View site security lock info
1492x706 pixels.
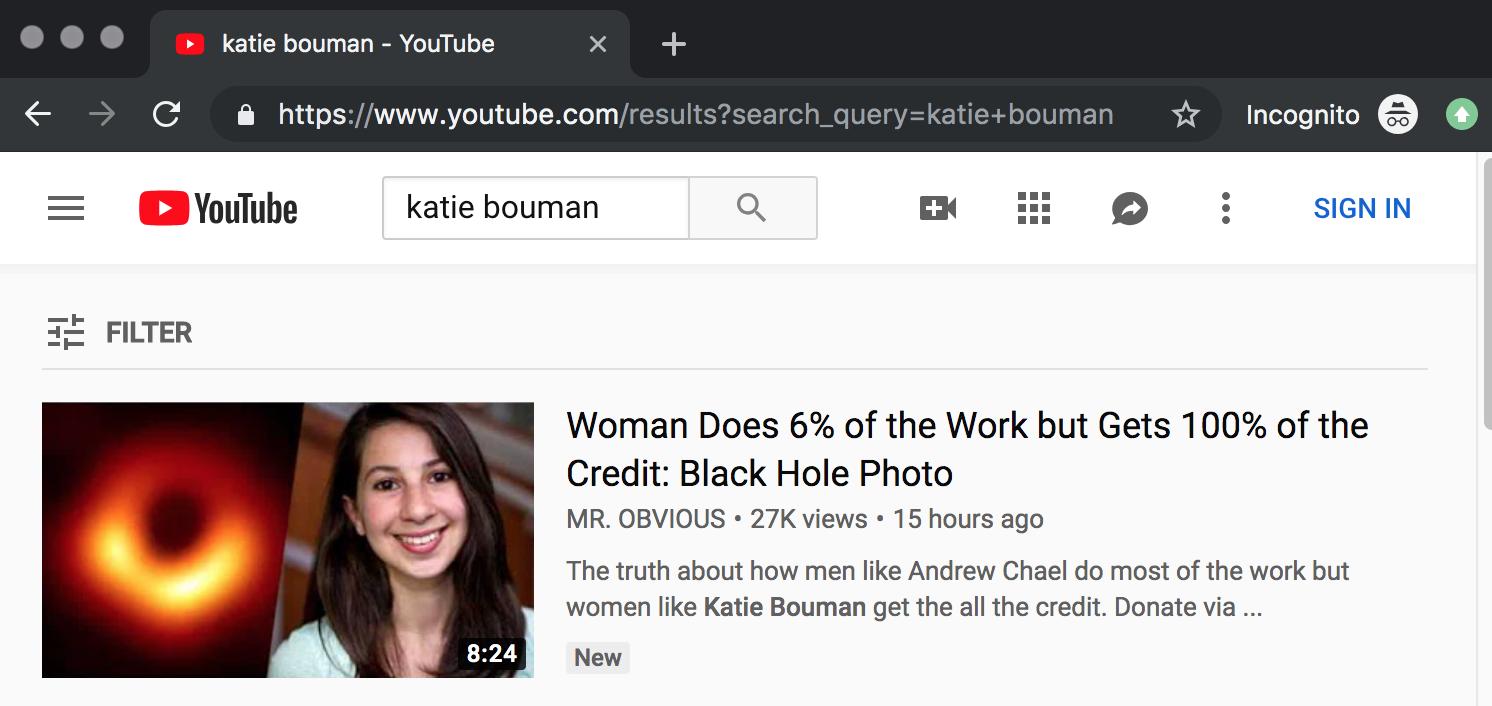tap(246, 115)
